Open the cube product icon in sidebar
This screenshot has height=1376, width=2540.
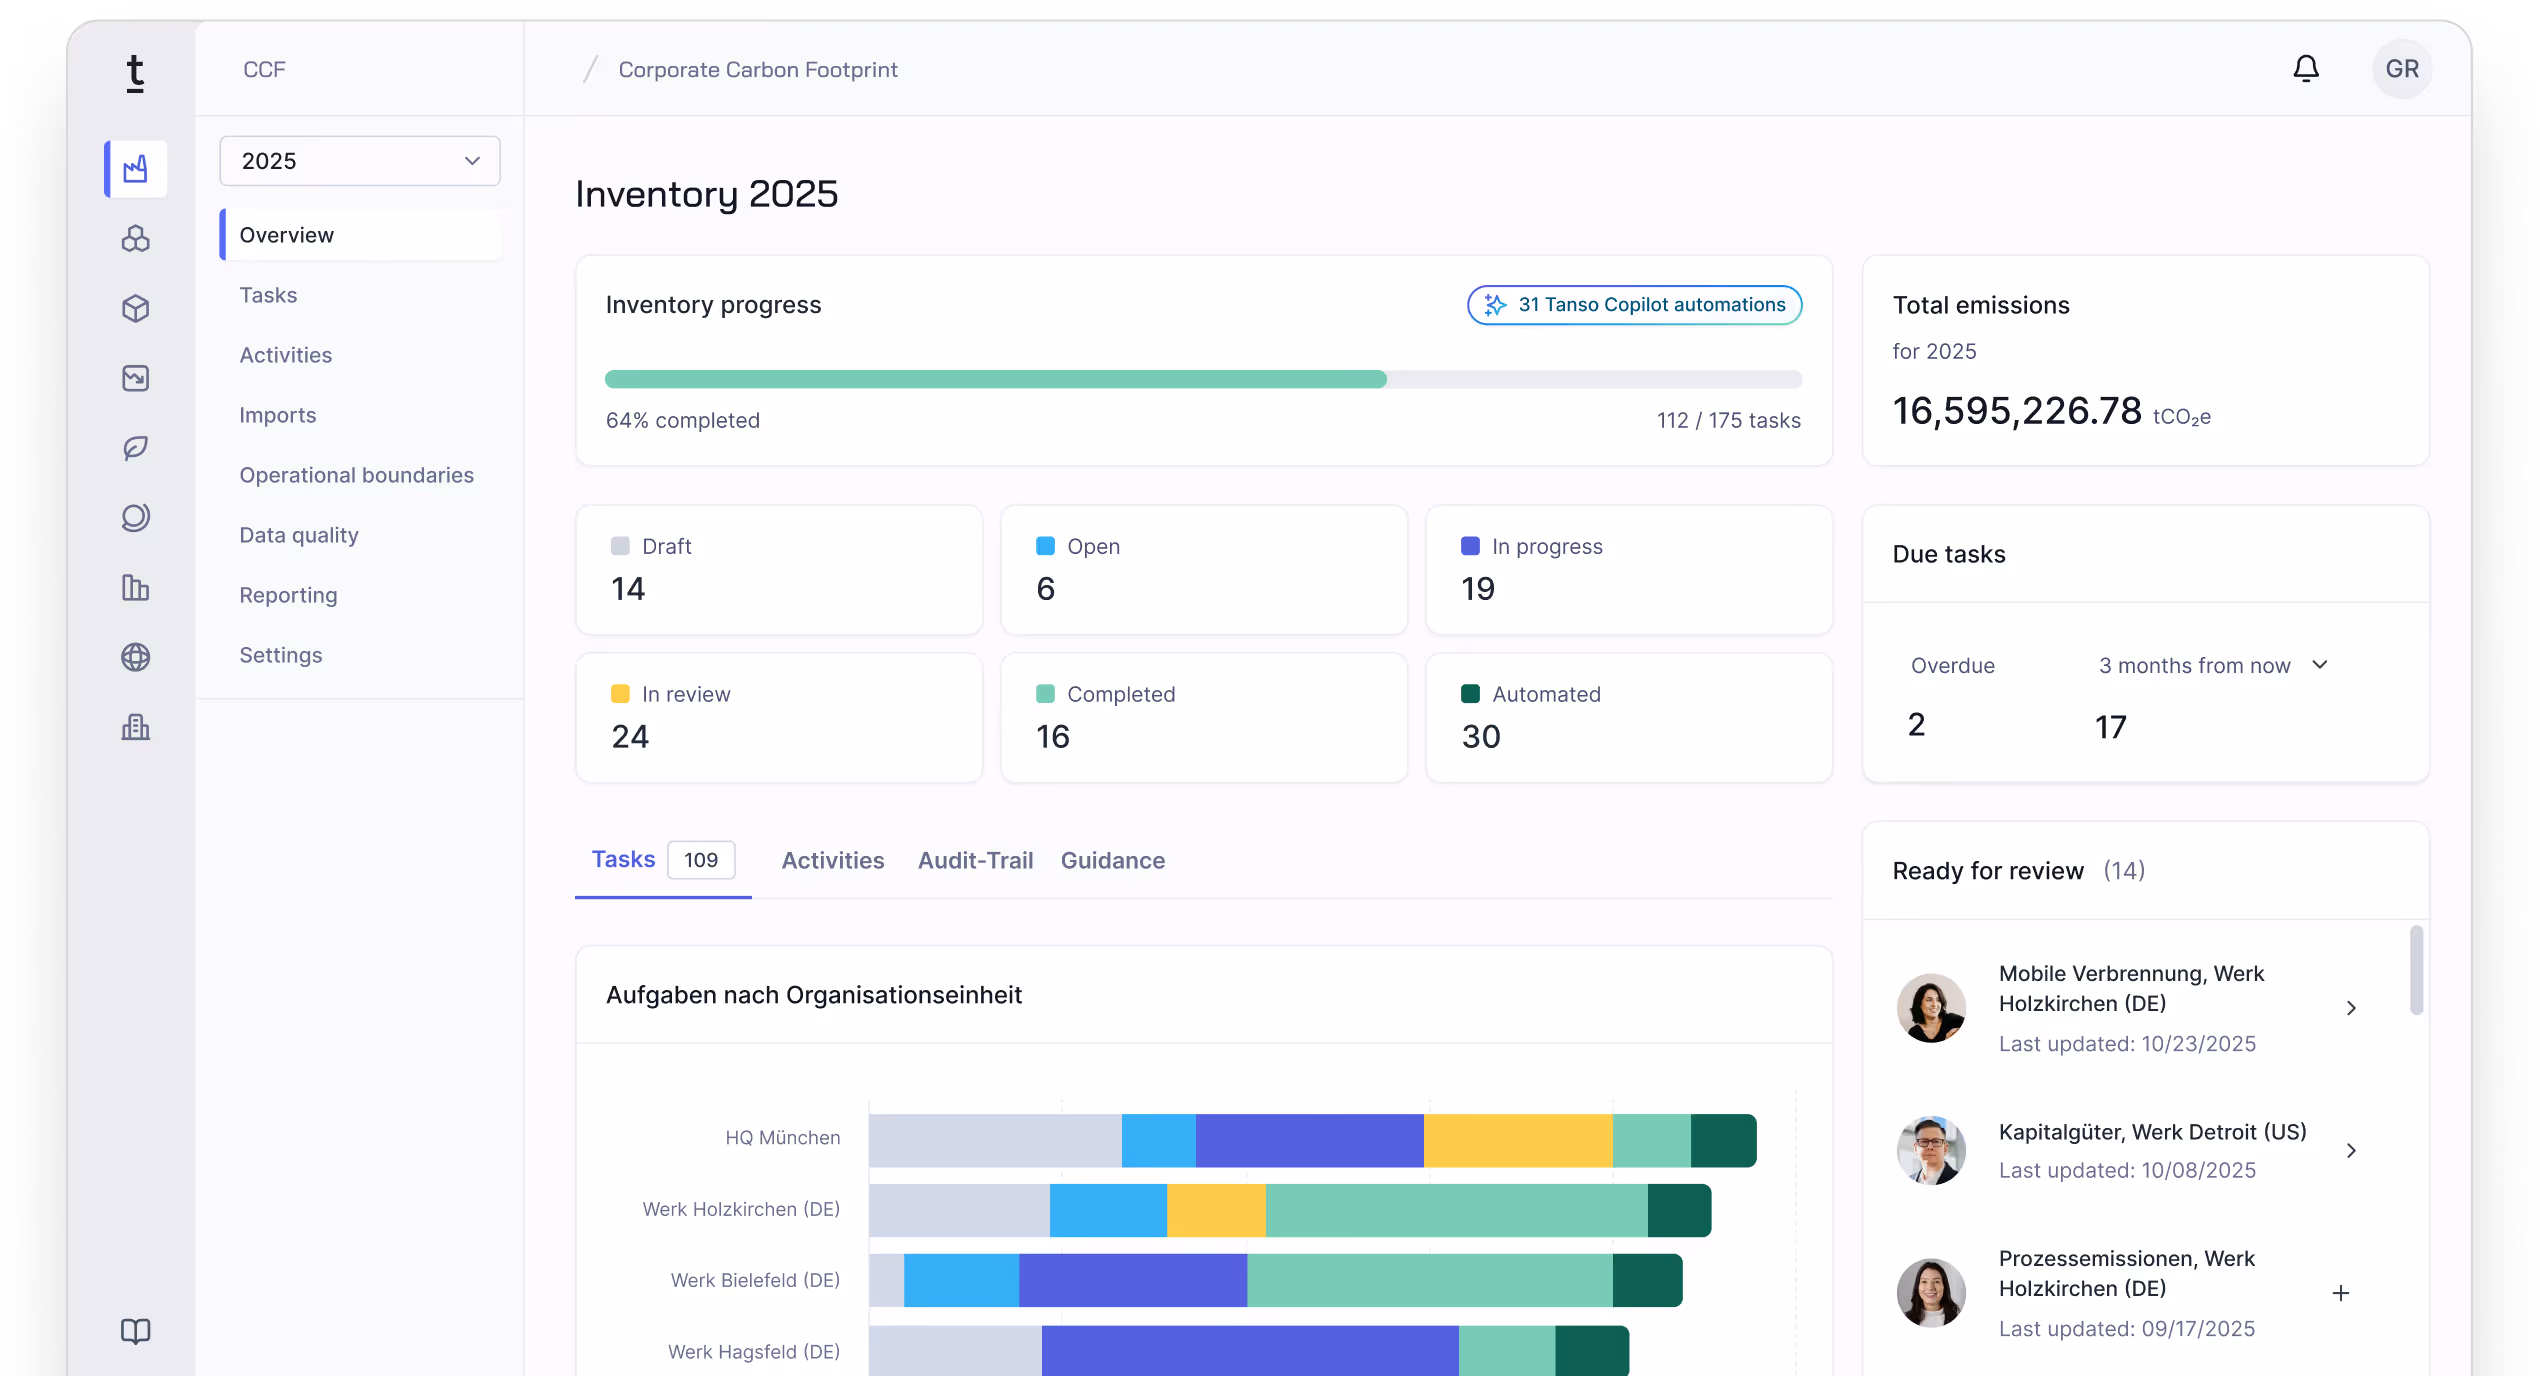pyautogui.click(x=136, y=308)
